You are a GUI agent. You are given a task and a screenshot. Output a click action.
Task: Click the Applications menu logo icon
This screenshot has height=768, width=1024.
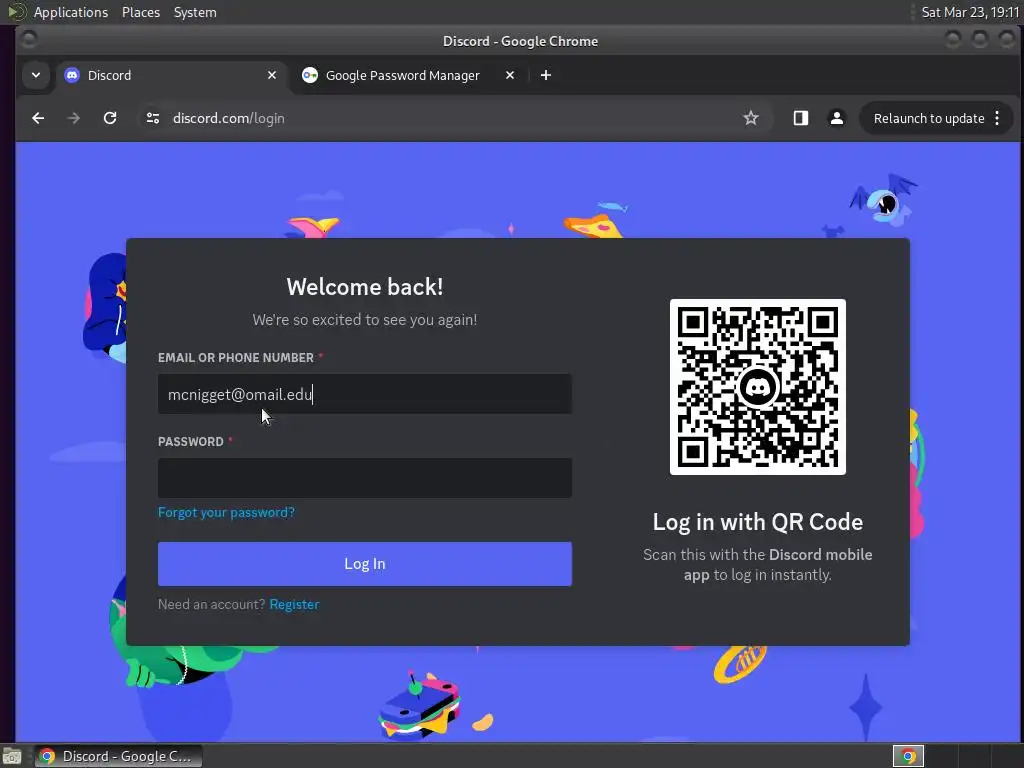16,12
